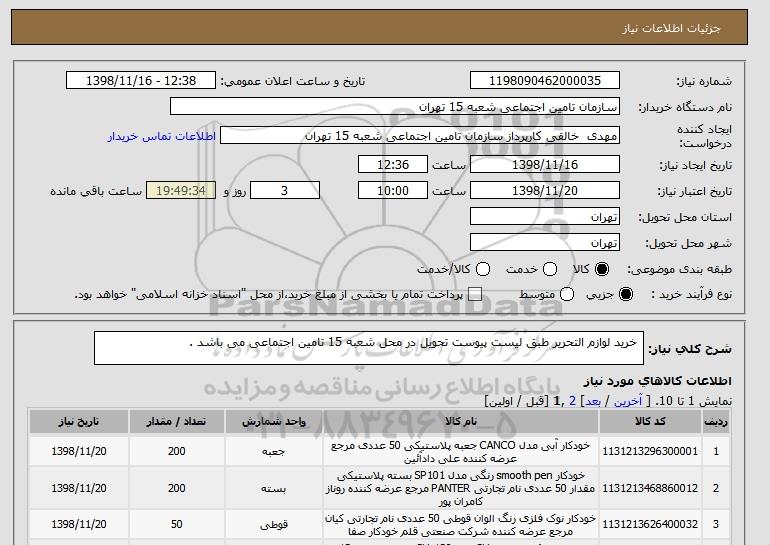Screen dimensions: 770x545
Task: Click the remaining hours countdown 19:49:34
Action: (181, 191)
